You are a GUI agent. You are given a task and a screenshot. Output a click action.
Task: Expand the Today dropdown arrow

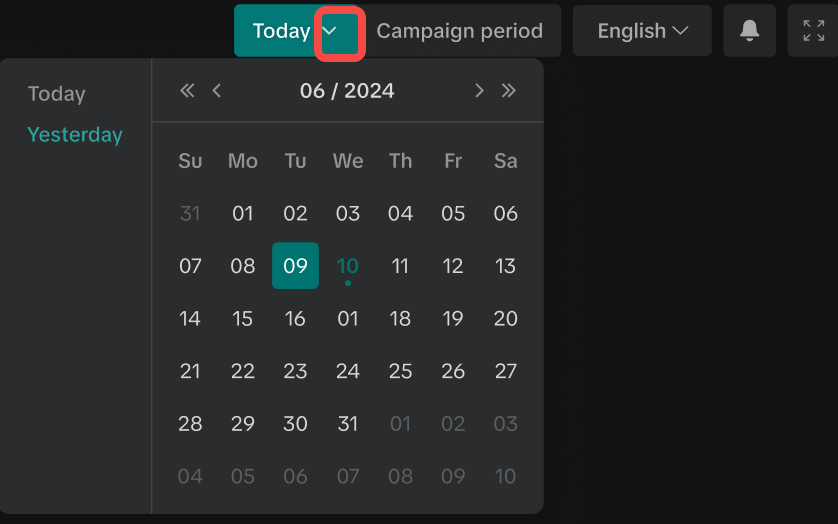tap(340, 31)
